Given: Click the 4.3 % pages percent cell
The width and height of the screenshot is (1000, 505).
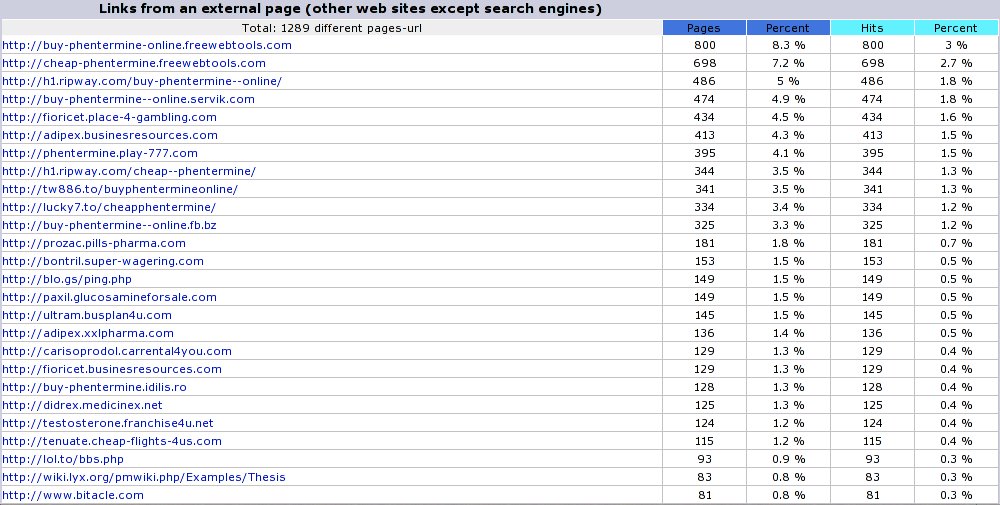Looking at the screenshot, I should pyautogui.click(x=788, y=135).
